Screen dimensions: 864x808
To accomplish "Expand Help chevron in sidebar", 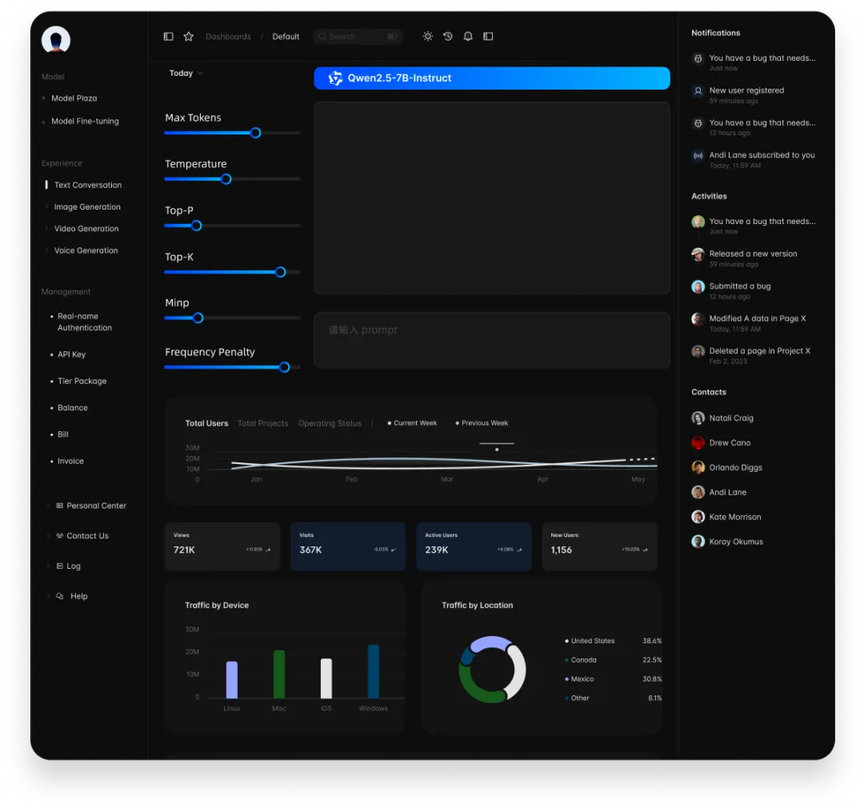I will point(48,596).
